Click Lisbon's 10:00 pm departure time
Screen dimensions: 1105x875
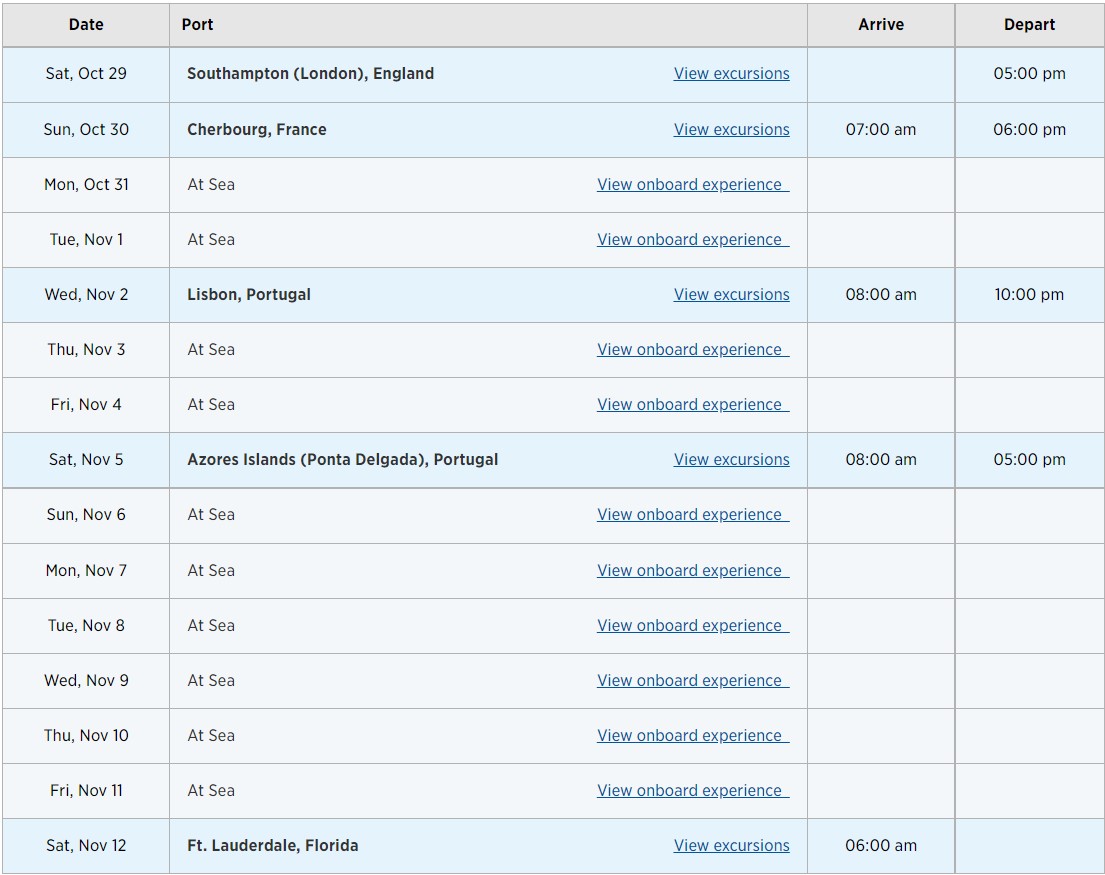click(x=1030, y=294)
